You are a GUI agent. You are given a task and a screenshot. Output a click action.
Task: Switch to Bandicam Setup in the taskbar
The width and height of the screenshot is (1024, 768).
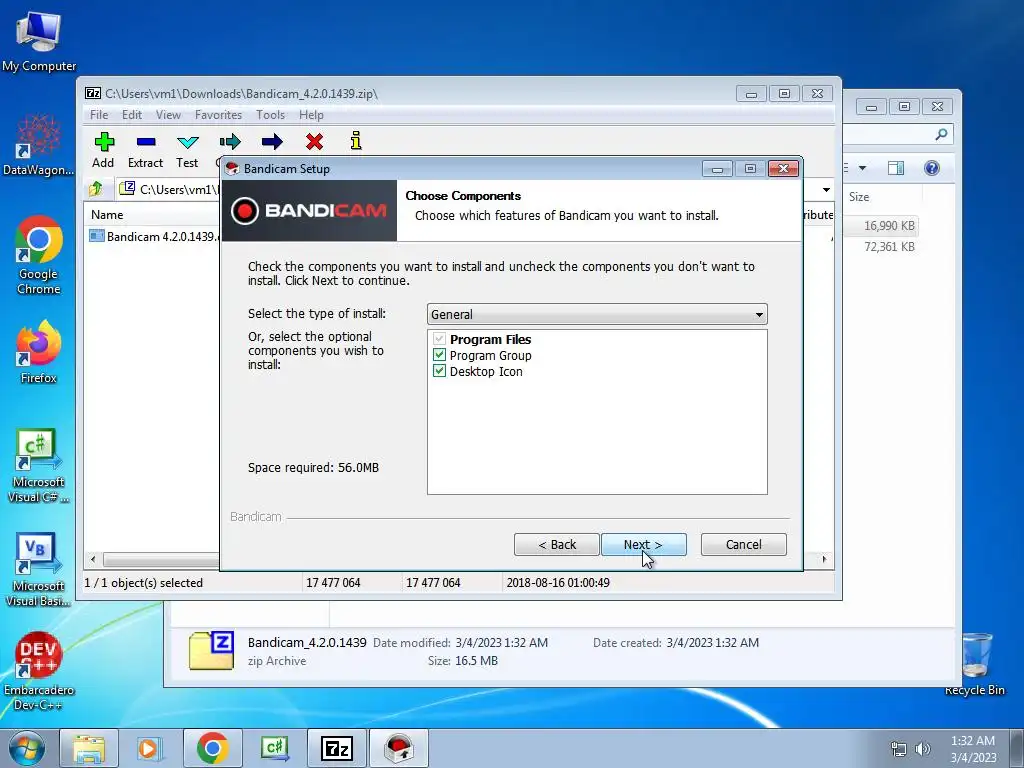point(399,748)
